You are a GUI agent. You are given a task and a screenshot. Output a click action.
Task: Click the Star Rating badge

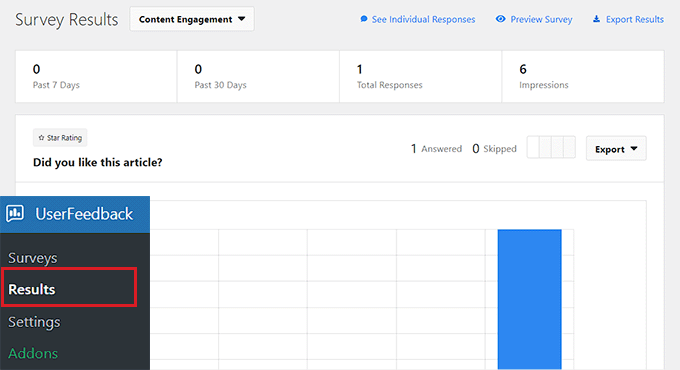(x=60, y=138)
